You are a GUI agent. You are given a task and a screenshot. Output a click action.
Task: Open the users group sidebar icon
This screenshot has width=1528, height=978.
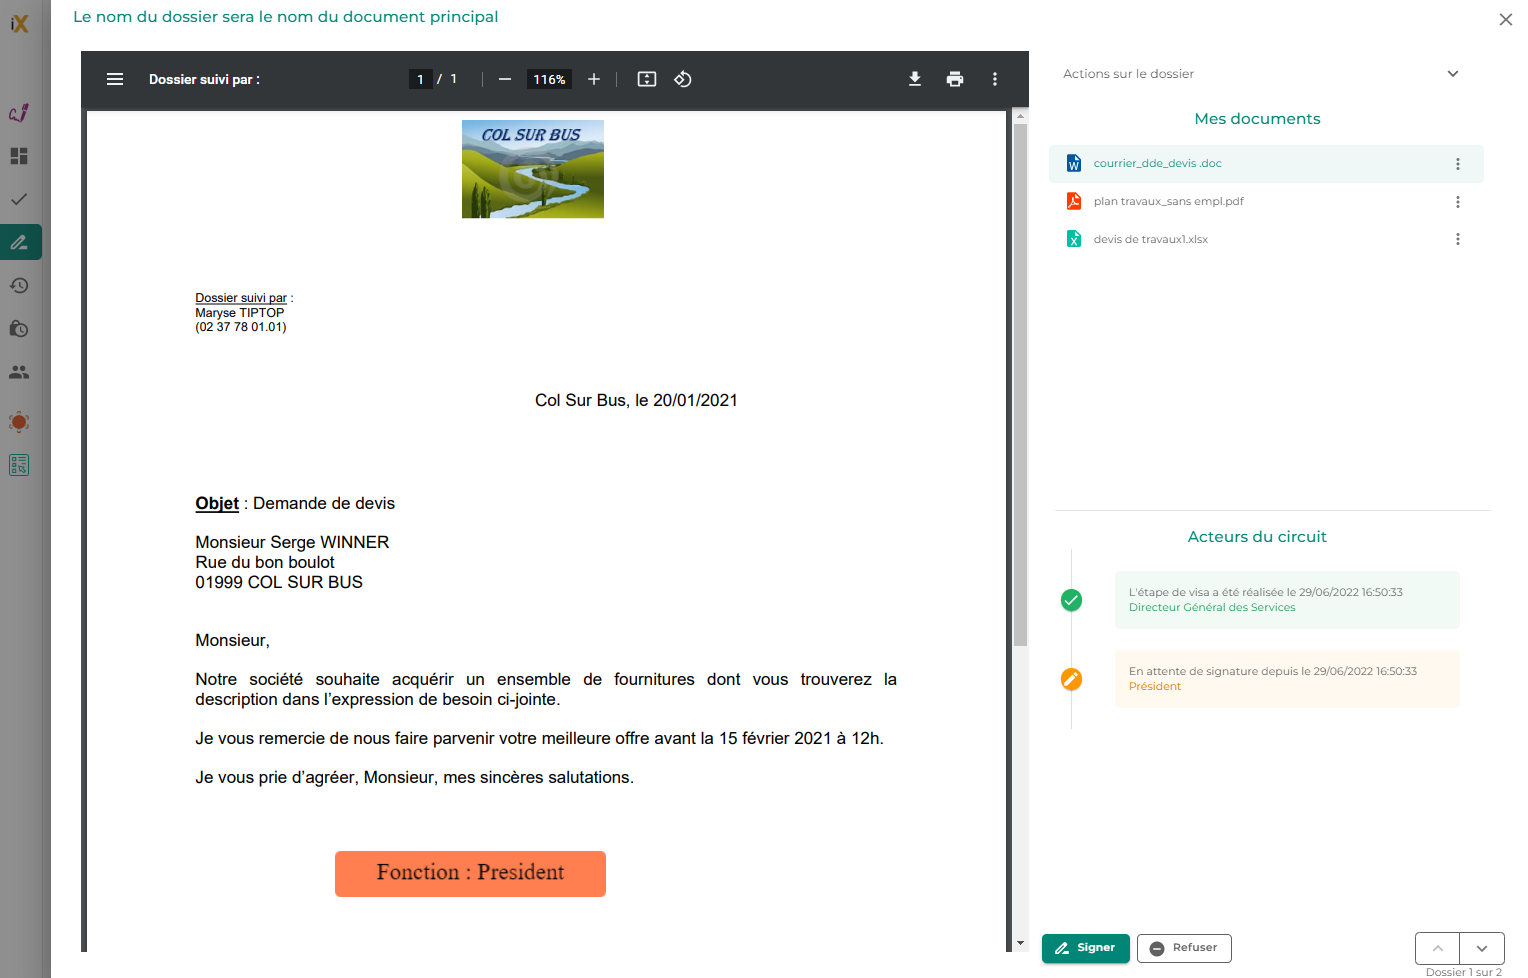point(19,372)
